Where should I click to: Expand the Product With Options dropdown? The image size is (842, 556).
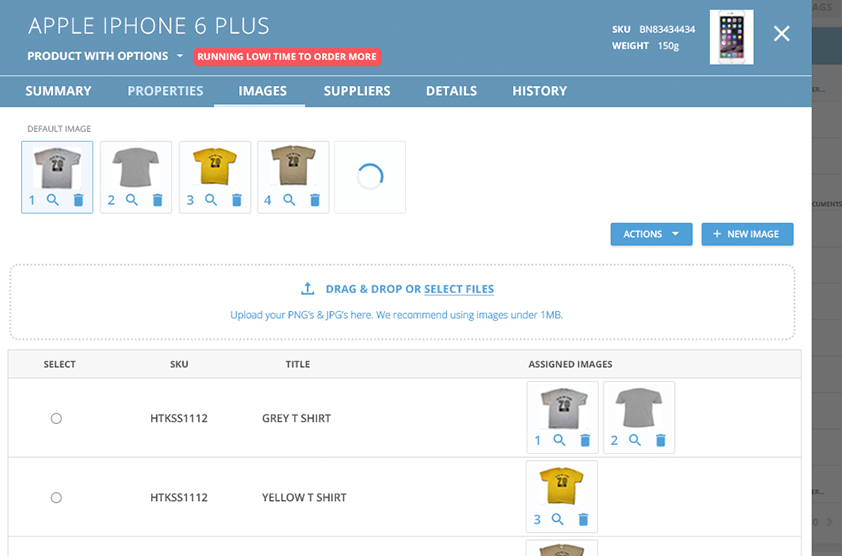point(105,56)
